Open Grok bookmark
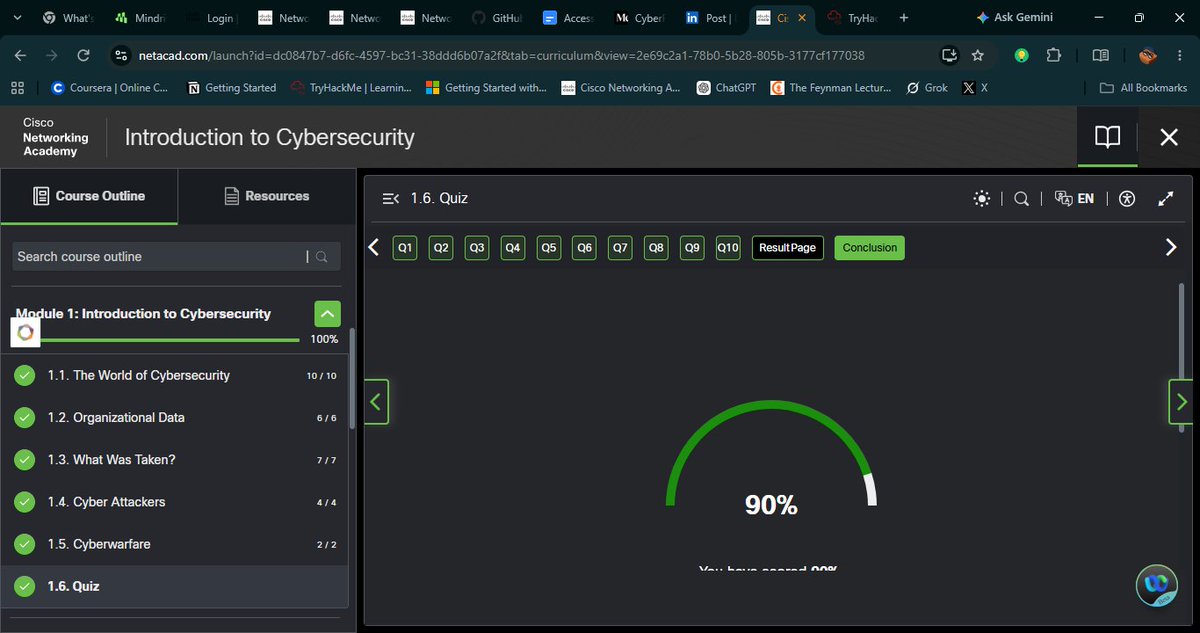 927,88
